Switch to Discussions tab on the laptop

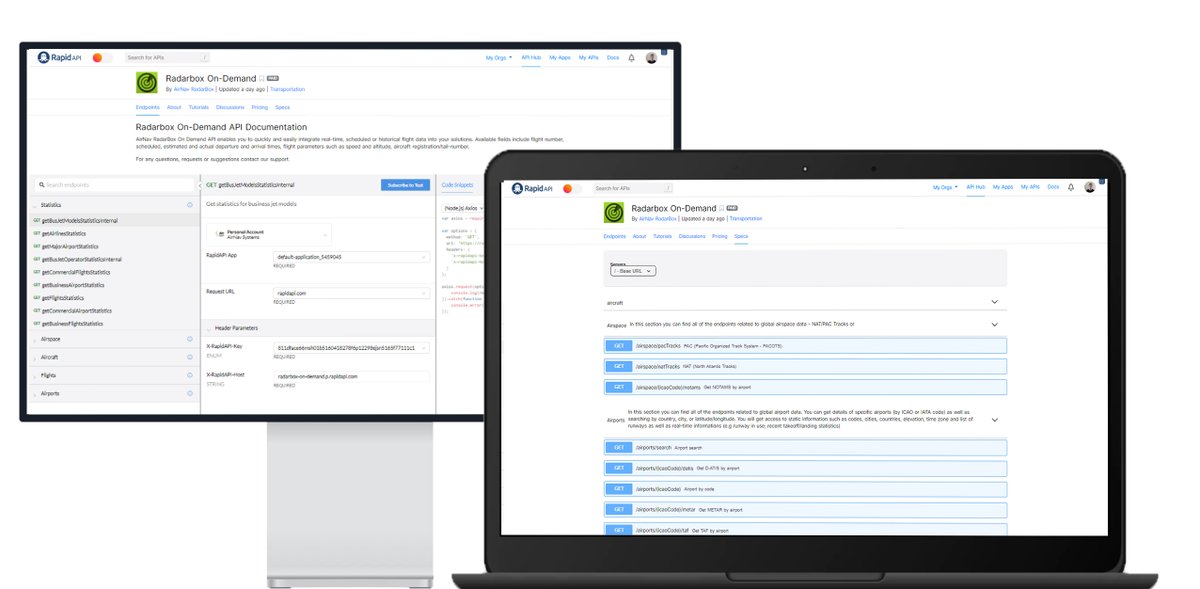(x=692, y=236)
